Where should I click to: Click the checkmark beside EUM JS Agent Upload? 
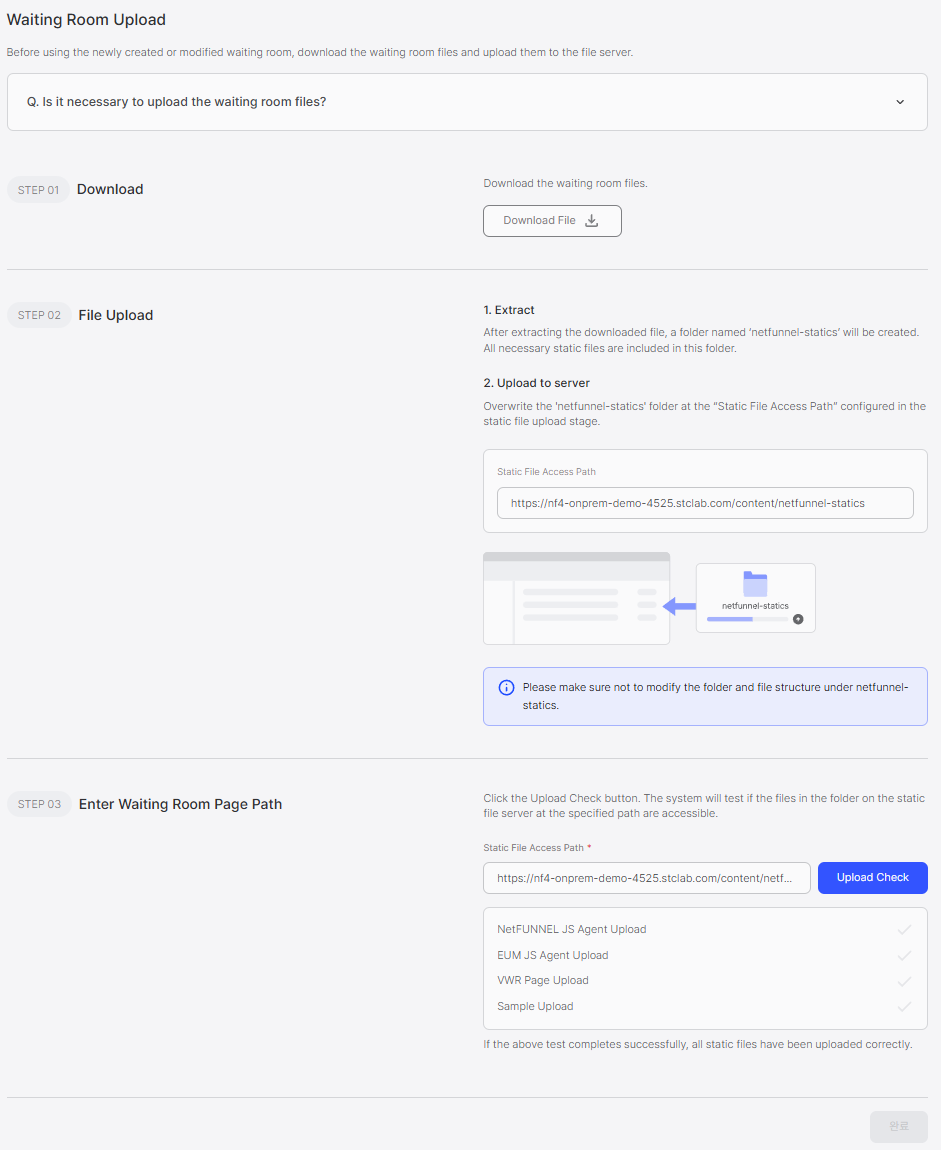click(904, 955)
